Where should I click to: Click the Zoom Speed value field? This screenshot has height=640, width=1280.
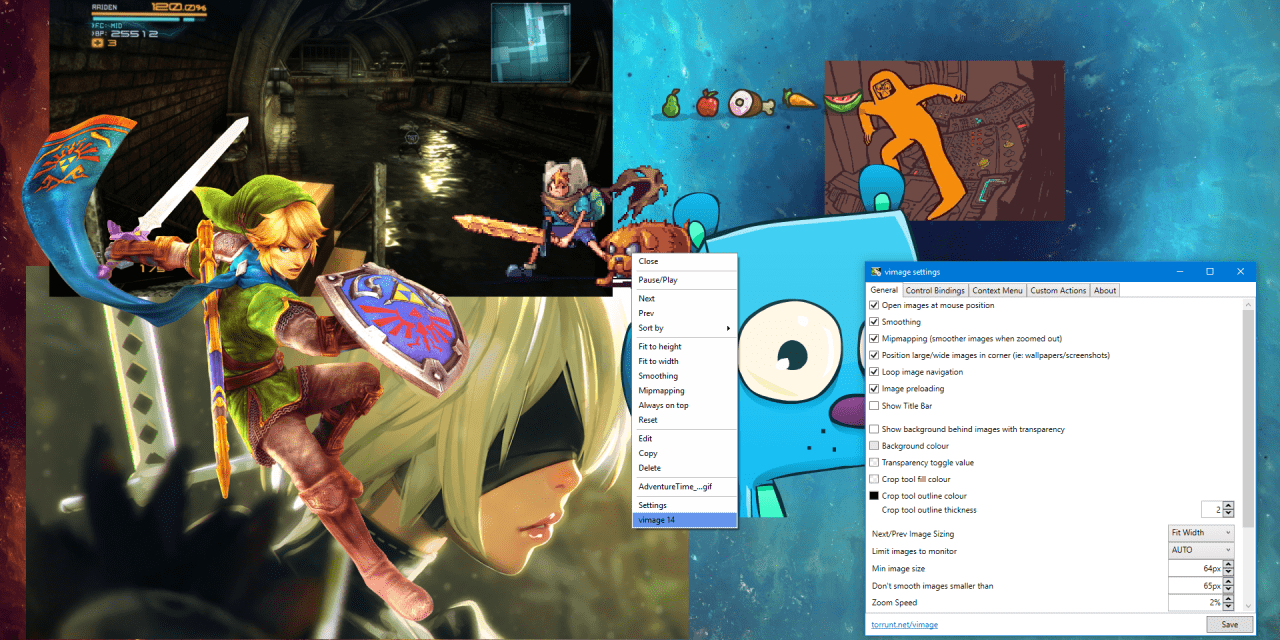[1195, 602]
